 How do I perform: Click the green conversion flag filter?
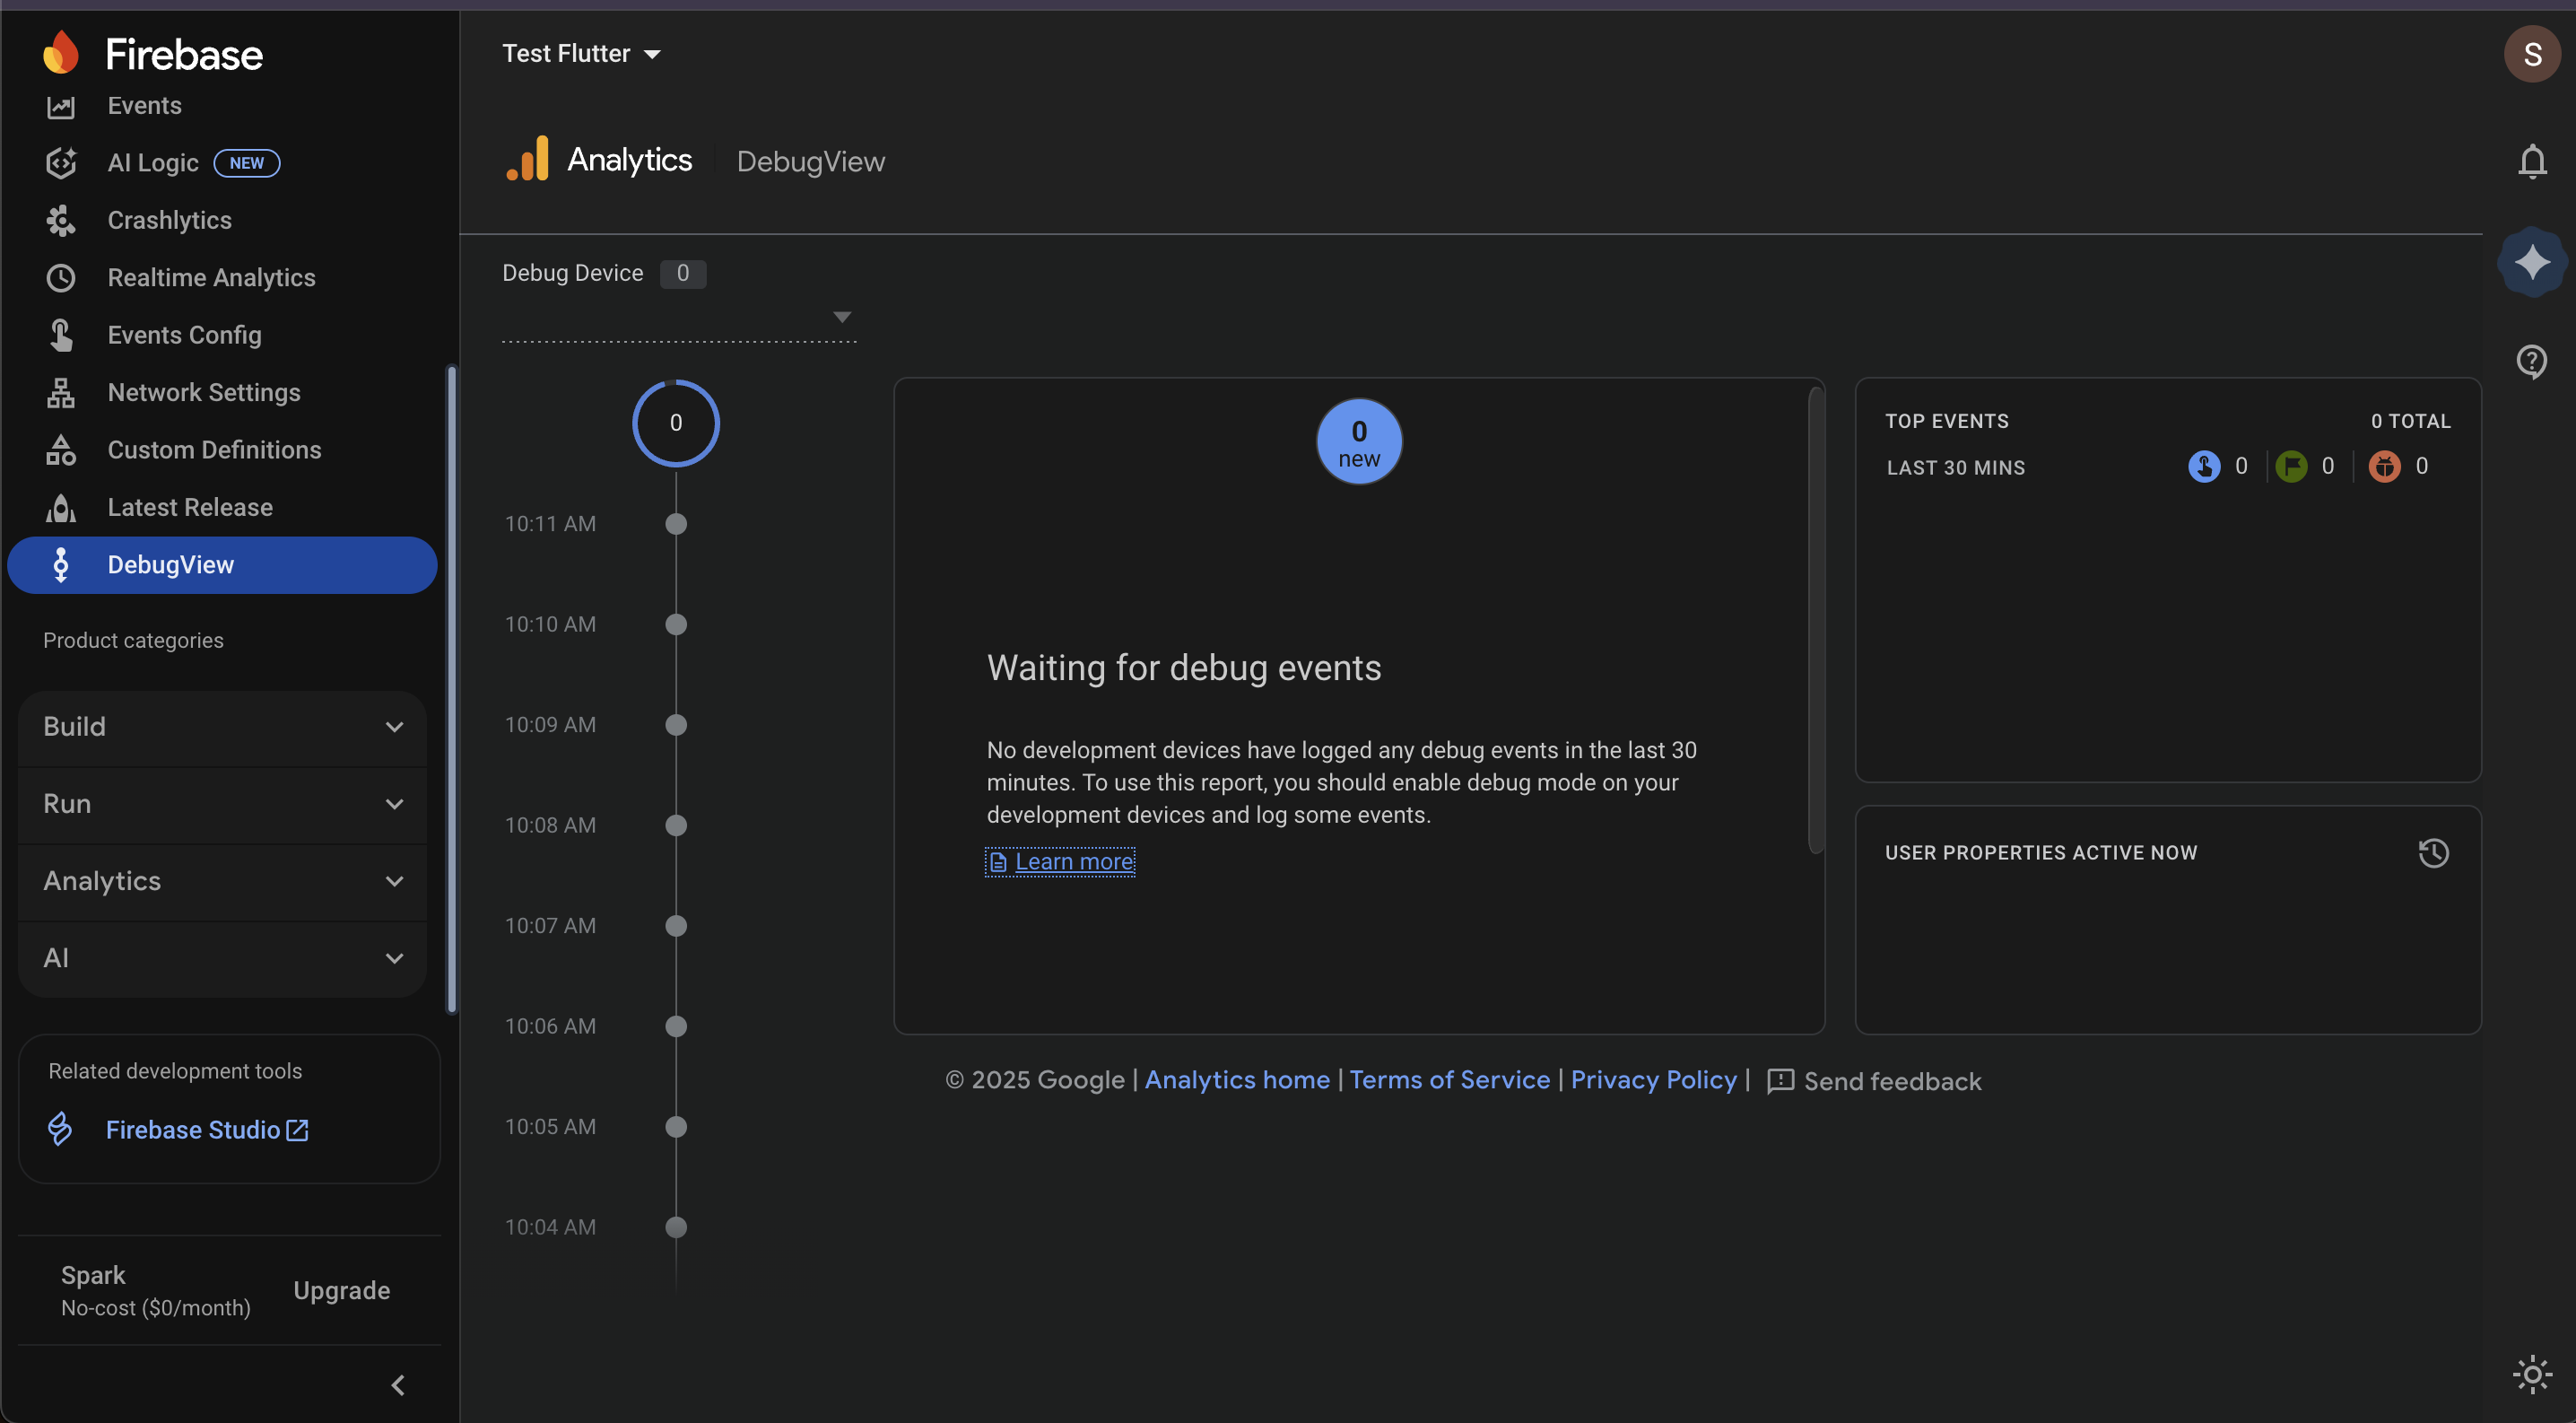2291,466
